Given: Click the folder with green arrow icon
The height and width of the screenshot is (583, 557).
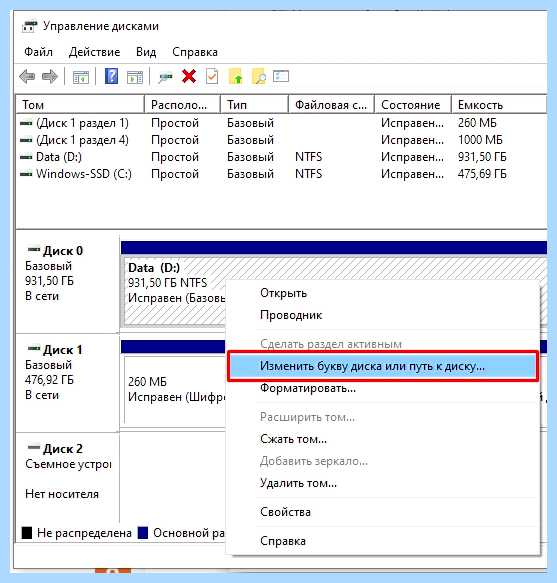Looking at the screenshot, I should click(236, 77).
